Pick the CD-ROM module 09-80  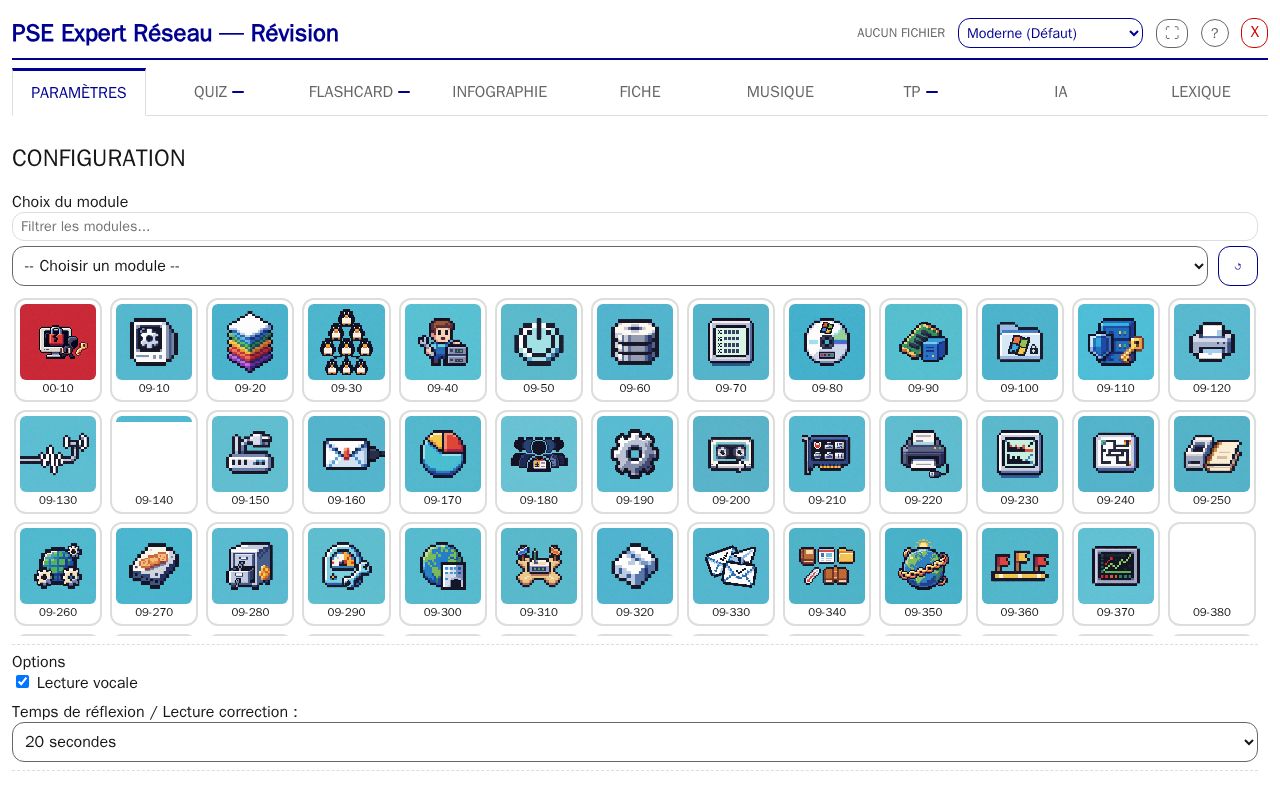click(x=827, y=349)
